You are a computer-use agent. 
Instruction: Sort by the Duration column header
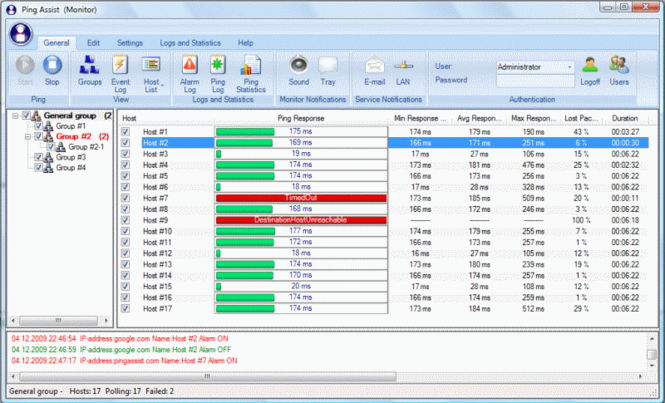pos(625,118)
